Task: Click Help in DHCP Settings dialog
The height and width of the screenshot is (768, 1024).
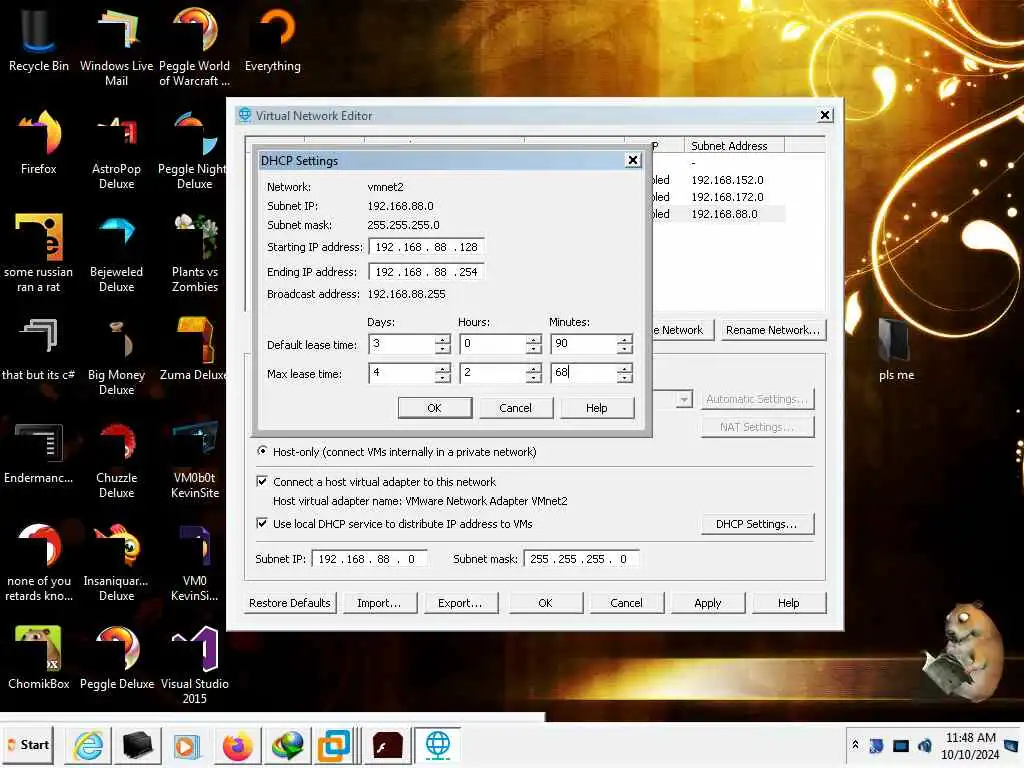Action: 596,408
